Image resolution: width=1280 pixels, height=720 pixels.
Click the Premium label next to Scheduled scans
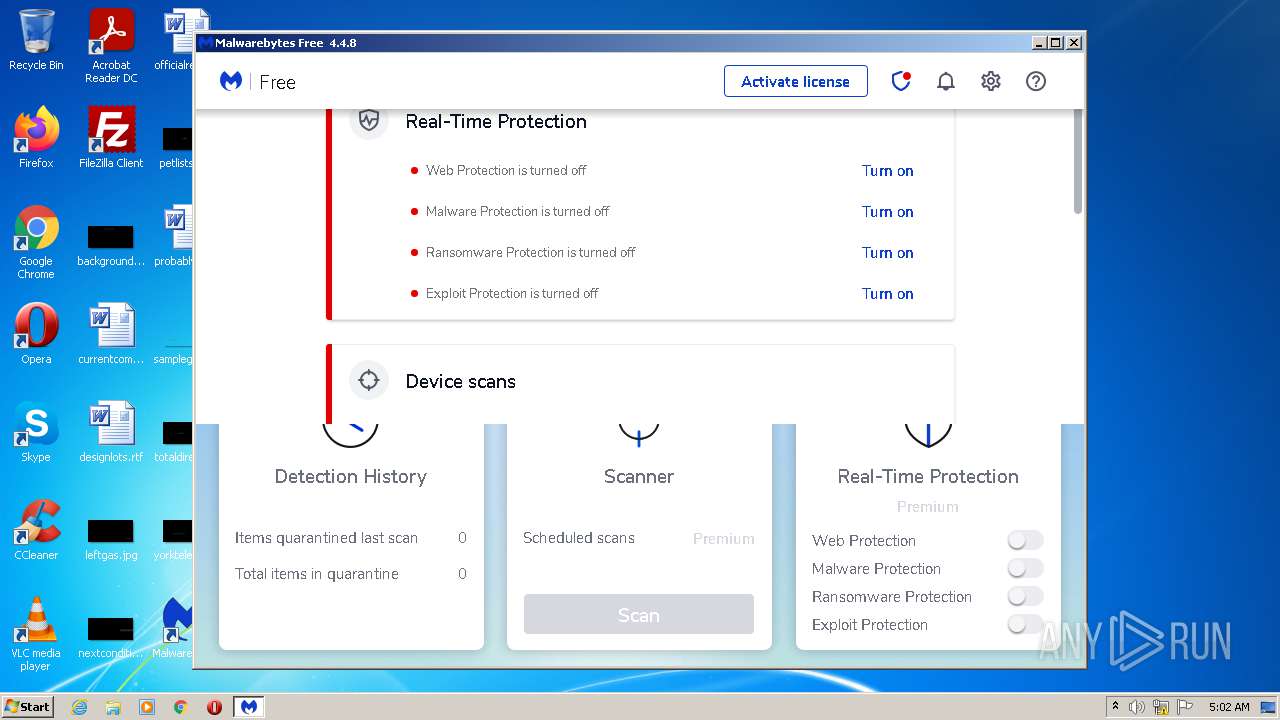click(x=723, y=538)
